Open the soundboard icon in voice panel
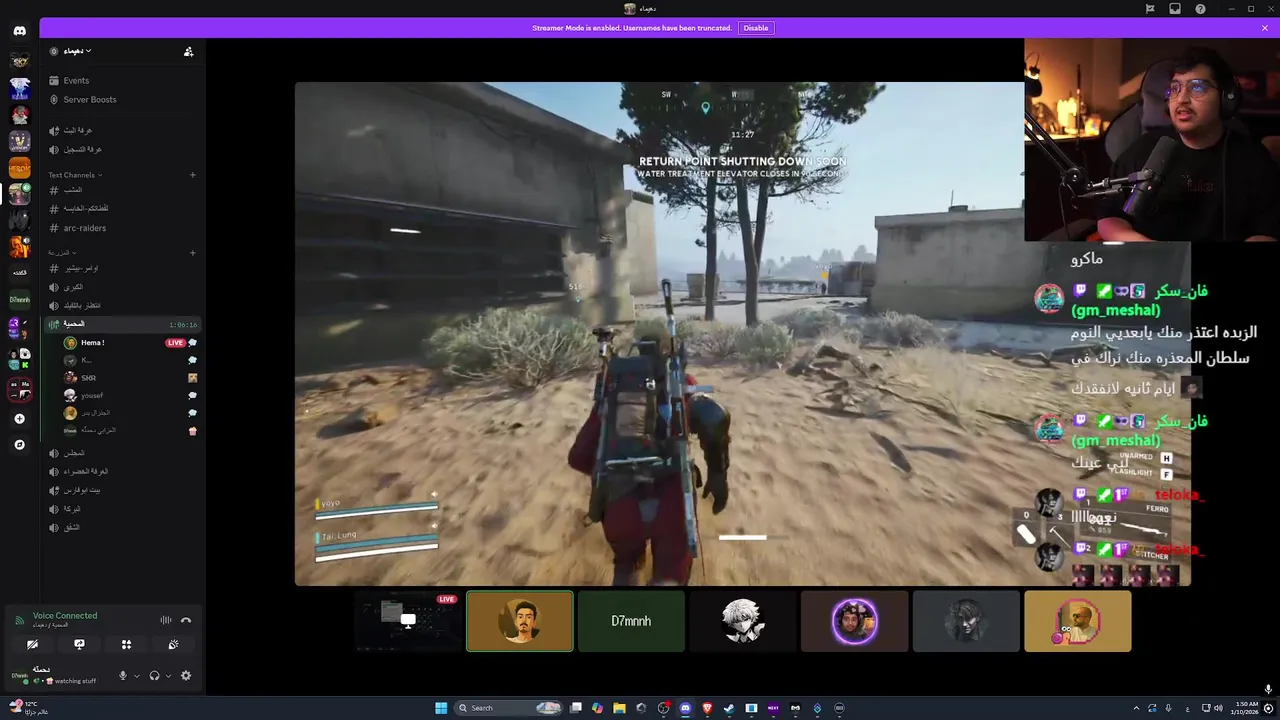 coord(173,645)
